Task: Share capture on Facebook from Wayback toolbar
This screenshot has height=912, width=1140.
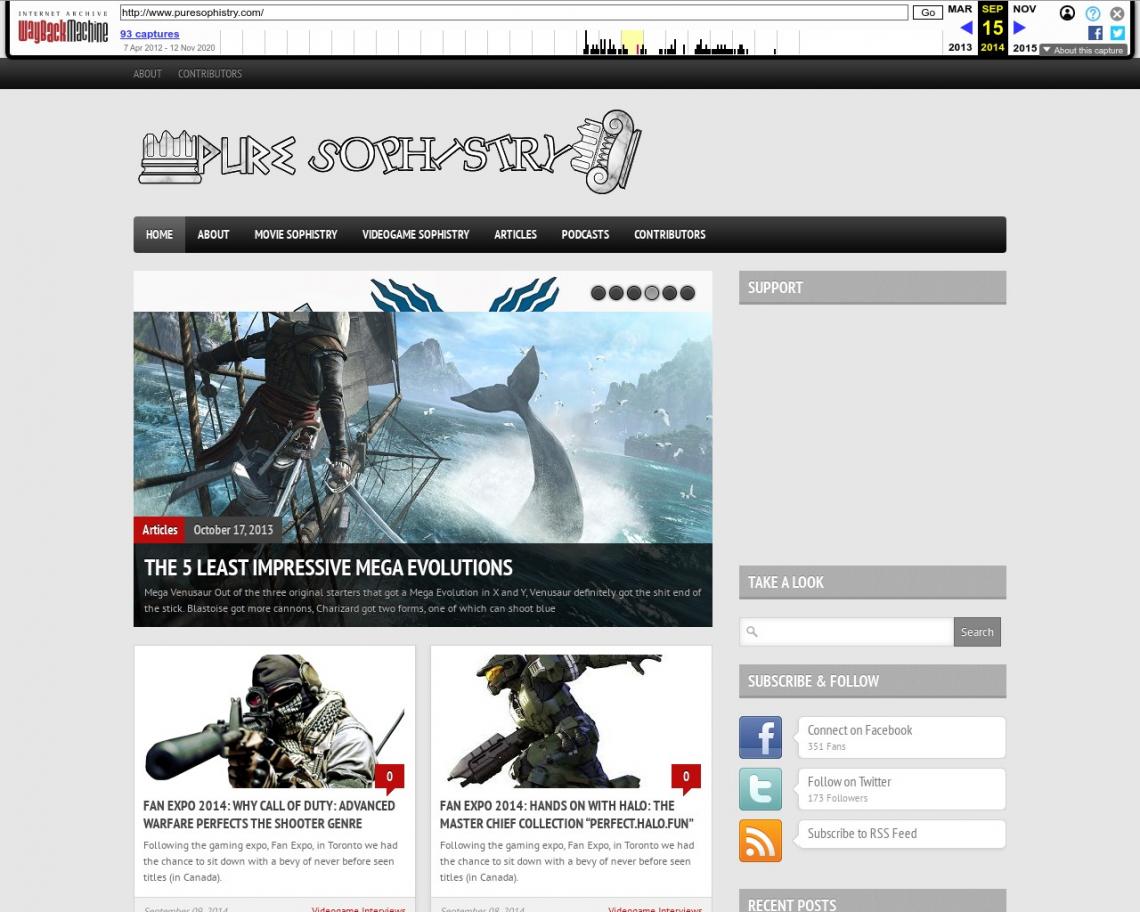Action: point(1095,33)
